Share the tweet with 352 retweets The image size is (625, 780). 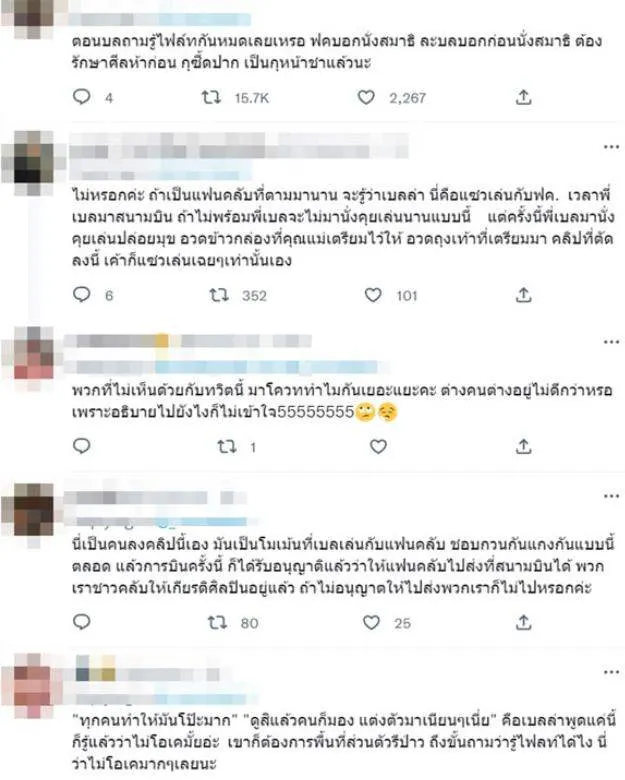click(x=523, y=295)
